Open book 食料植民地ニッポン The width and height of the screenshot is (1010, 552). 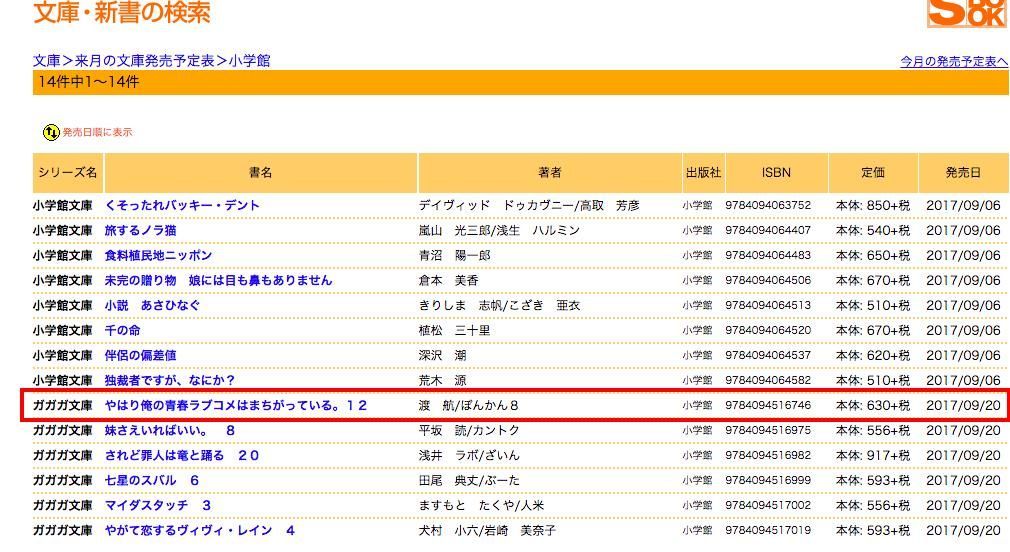point(158,256)
